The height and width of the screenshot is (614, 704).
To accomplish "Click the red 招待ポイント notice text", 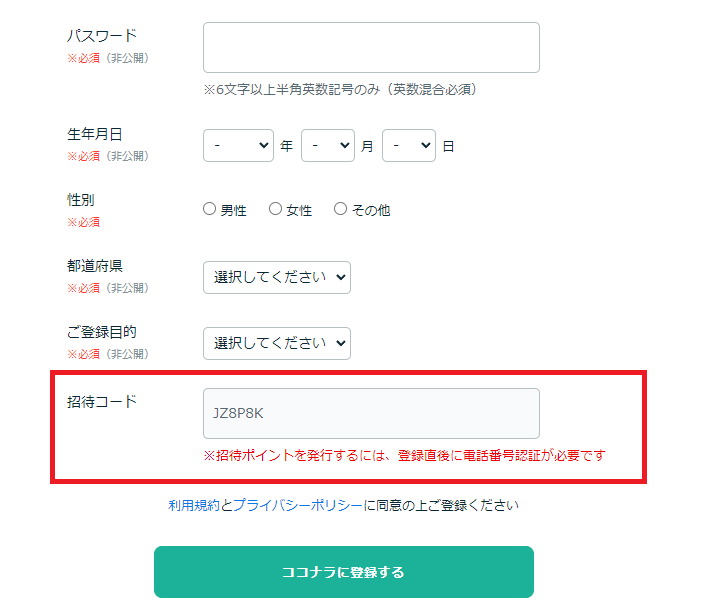I will [405, 456].
